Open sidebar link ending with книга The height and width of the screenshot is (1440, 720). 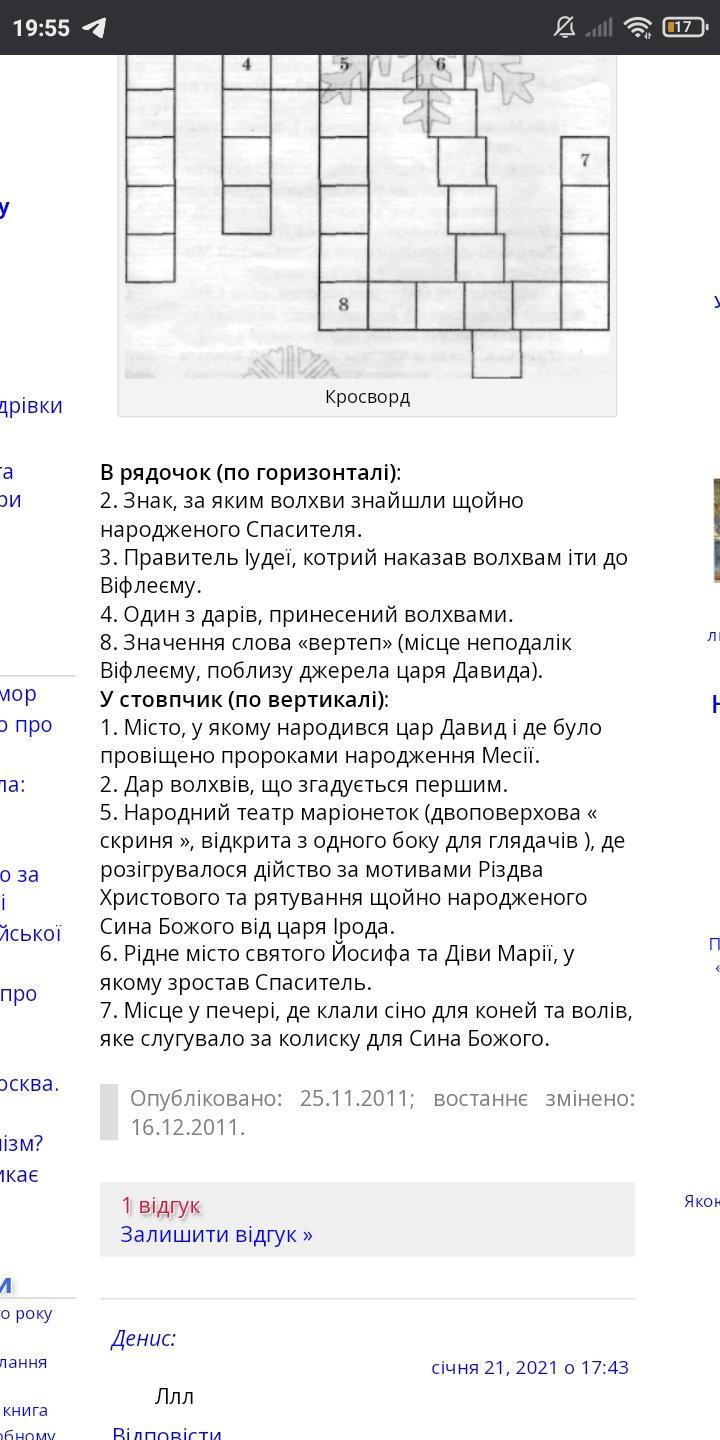(x=24, y=1409)
